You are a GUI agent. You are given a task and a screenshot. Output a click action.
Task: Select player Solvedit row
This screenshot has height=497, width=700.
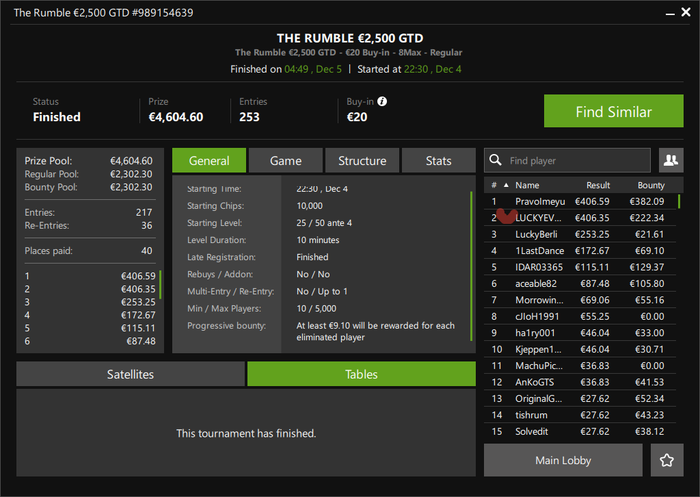pyautogui.click(x=579, y=431)
